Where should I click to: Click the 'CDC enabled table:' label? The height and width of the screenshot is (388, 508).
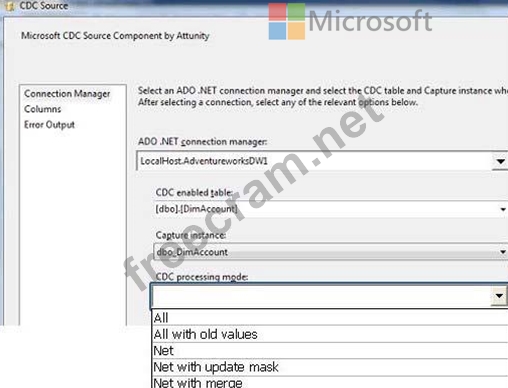[194, 192]
